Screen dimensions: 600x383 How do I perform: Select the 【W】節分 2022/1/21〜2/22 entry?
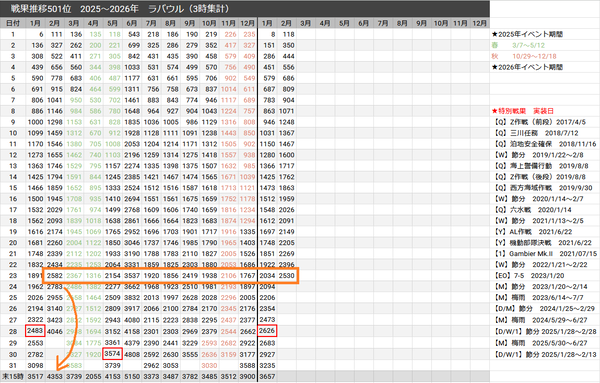[540, 264]
